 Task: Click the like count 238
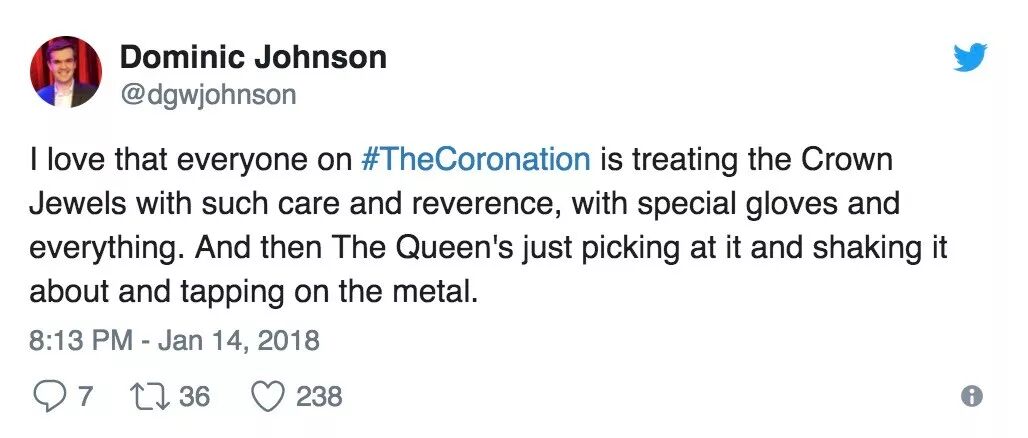pos(319,397)
